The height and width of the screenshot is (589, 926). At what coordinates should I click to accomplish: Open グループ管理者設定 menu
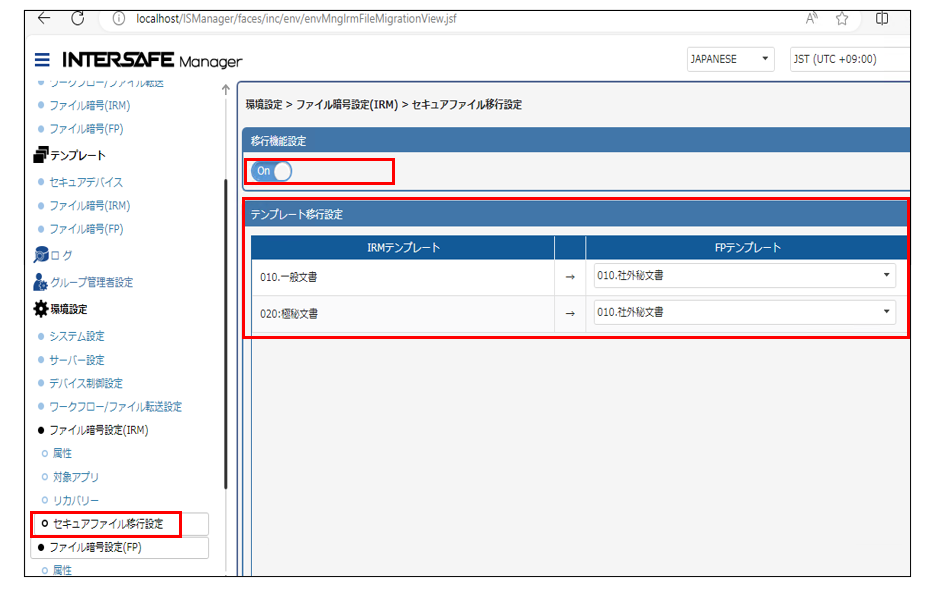[x=92, y=282]
